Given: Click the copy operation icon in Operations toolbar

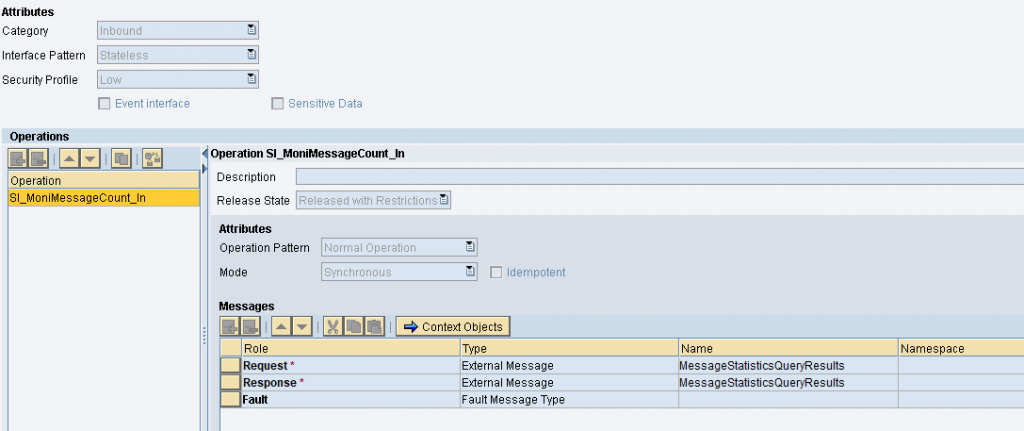Looking at the screenshot, I should click(121, 158).
